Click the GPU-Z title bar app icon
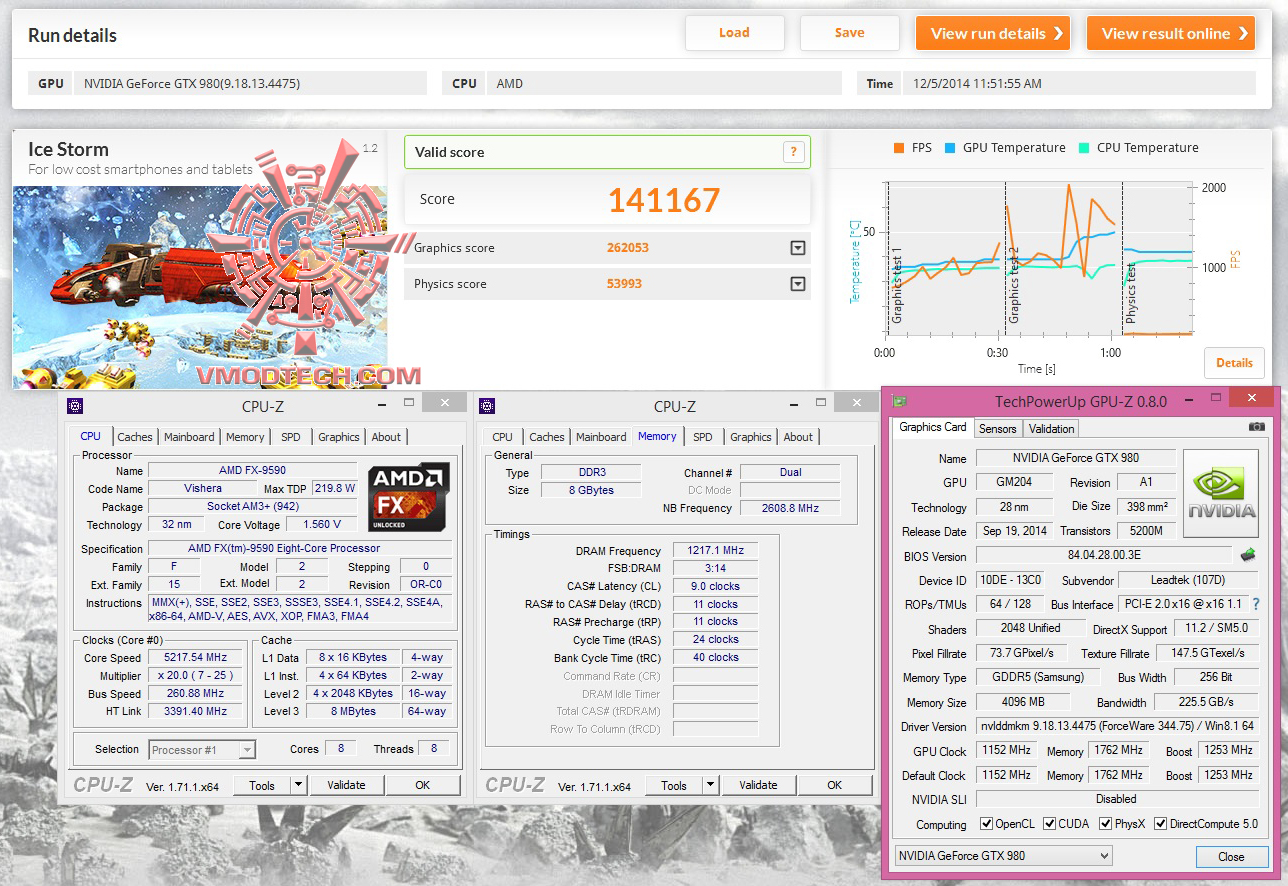The height and width of the screenshot is (886, 1288). tap(900, 402)
